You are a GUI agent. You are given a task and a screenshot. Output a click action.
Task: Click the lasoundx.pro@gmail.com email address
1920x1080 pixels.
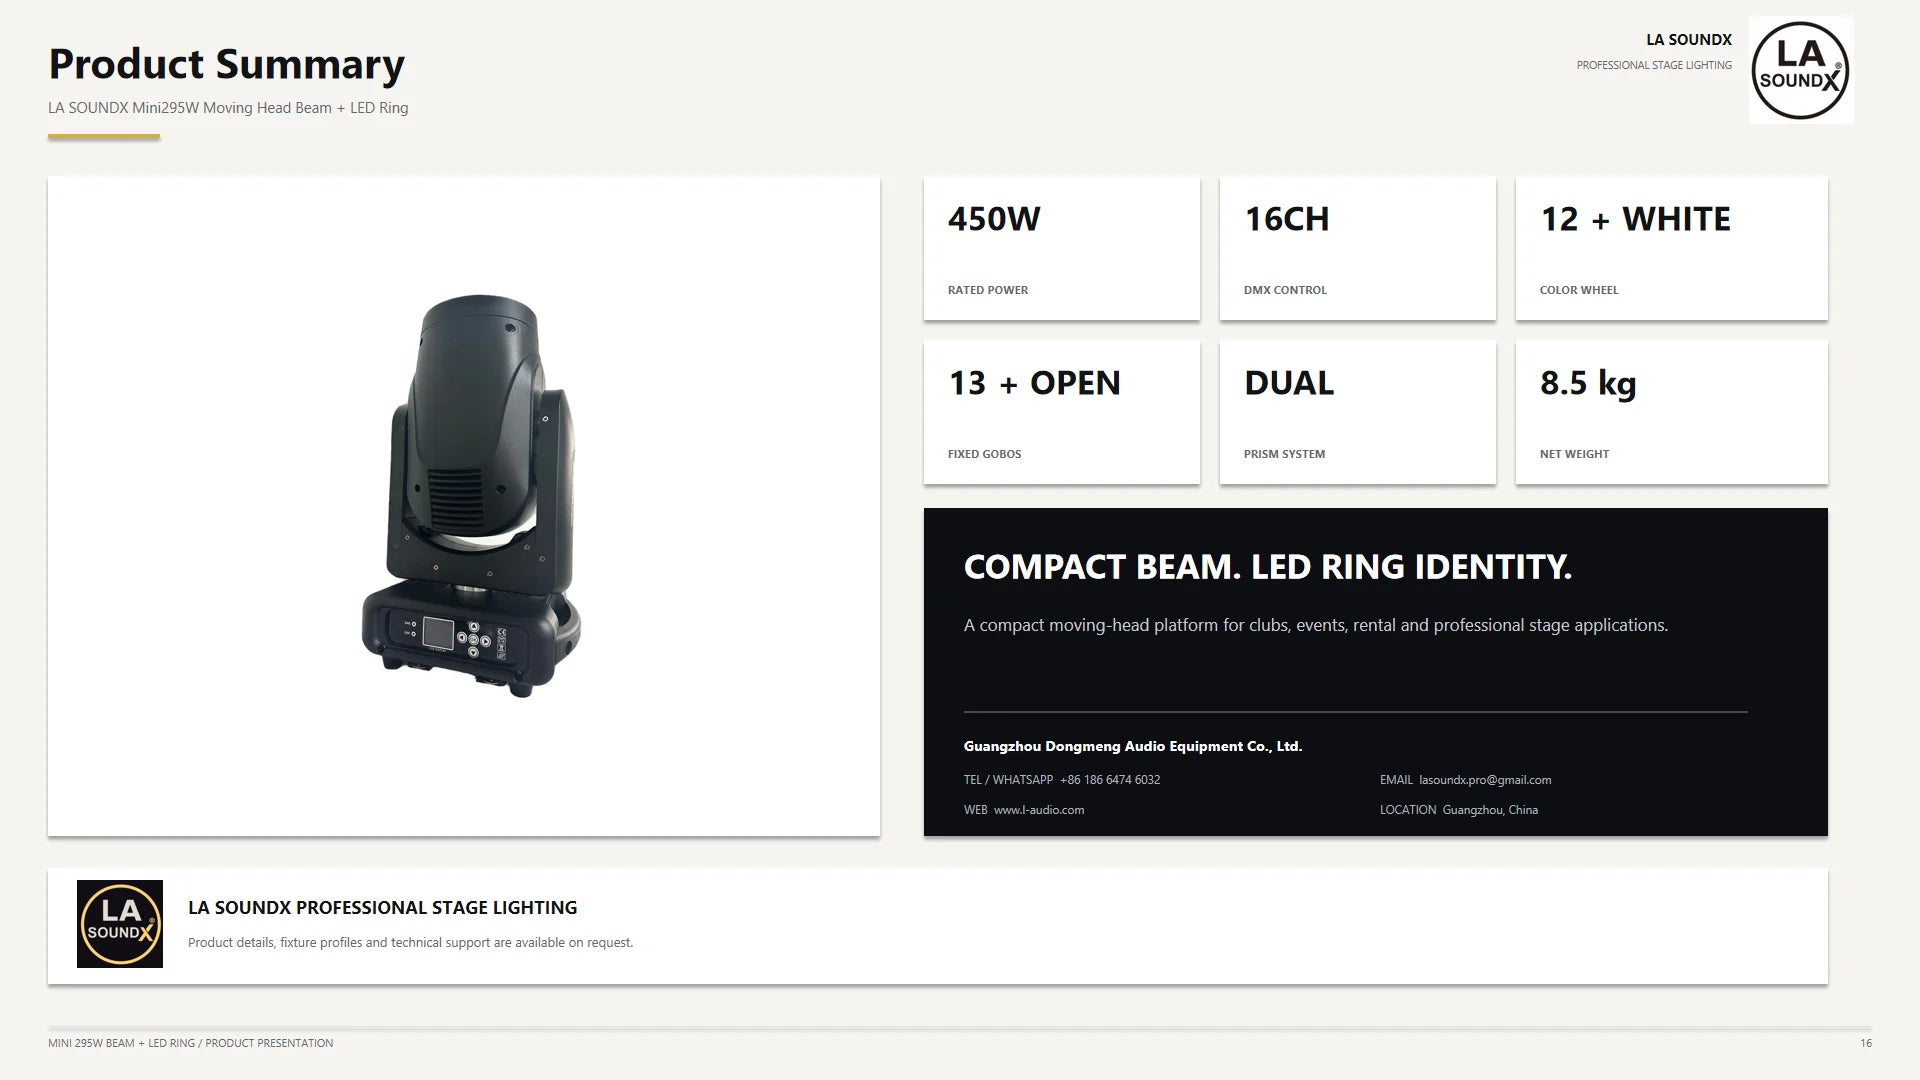pyautogui.click(x=1485, y=780)
